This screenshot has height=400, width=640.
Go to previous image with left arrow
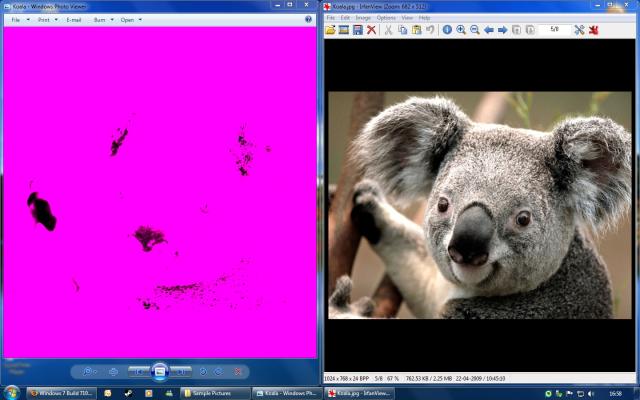489,30
